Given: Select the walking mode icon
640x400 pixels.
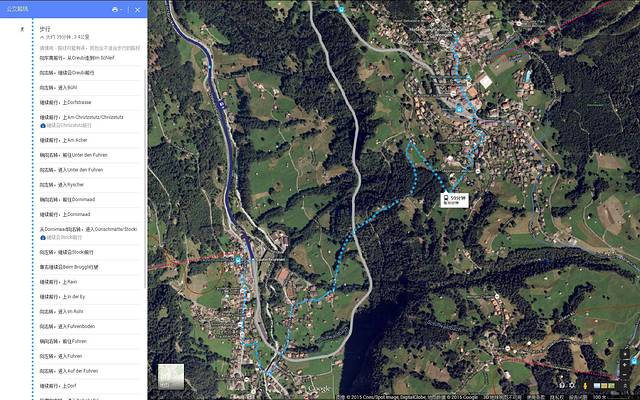Looking at the screenshot, I should [x=22, y=29].
